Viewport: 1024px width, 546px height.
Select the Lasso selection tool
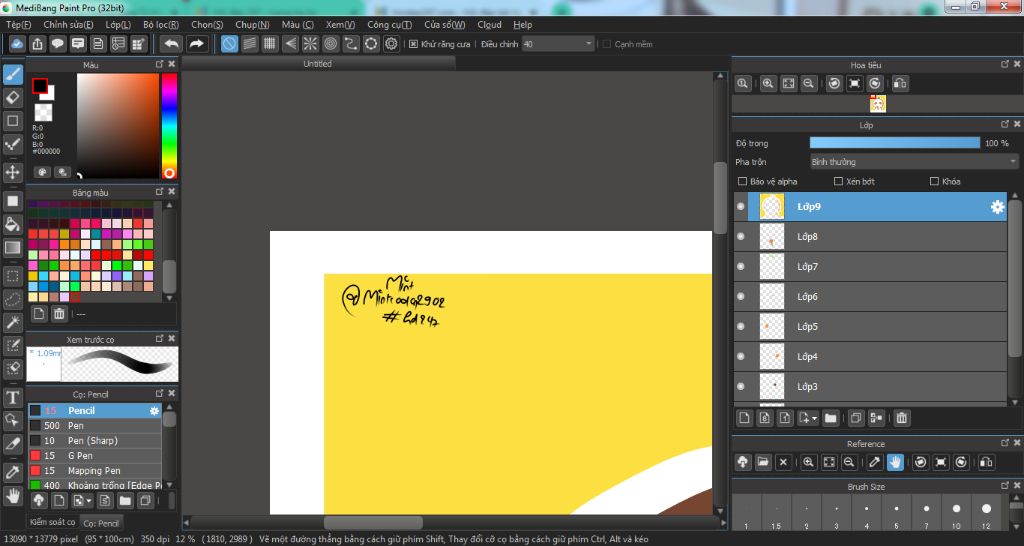(x=12, y=299)
